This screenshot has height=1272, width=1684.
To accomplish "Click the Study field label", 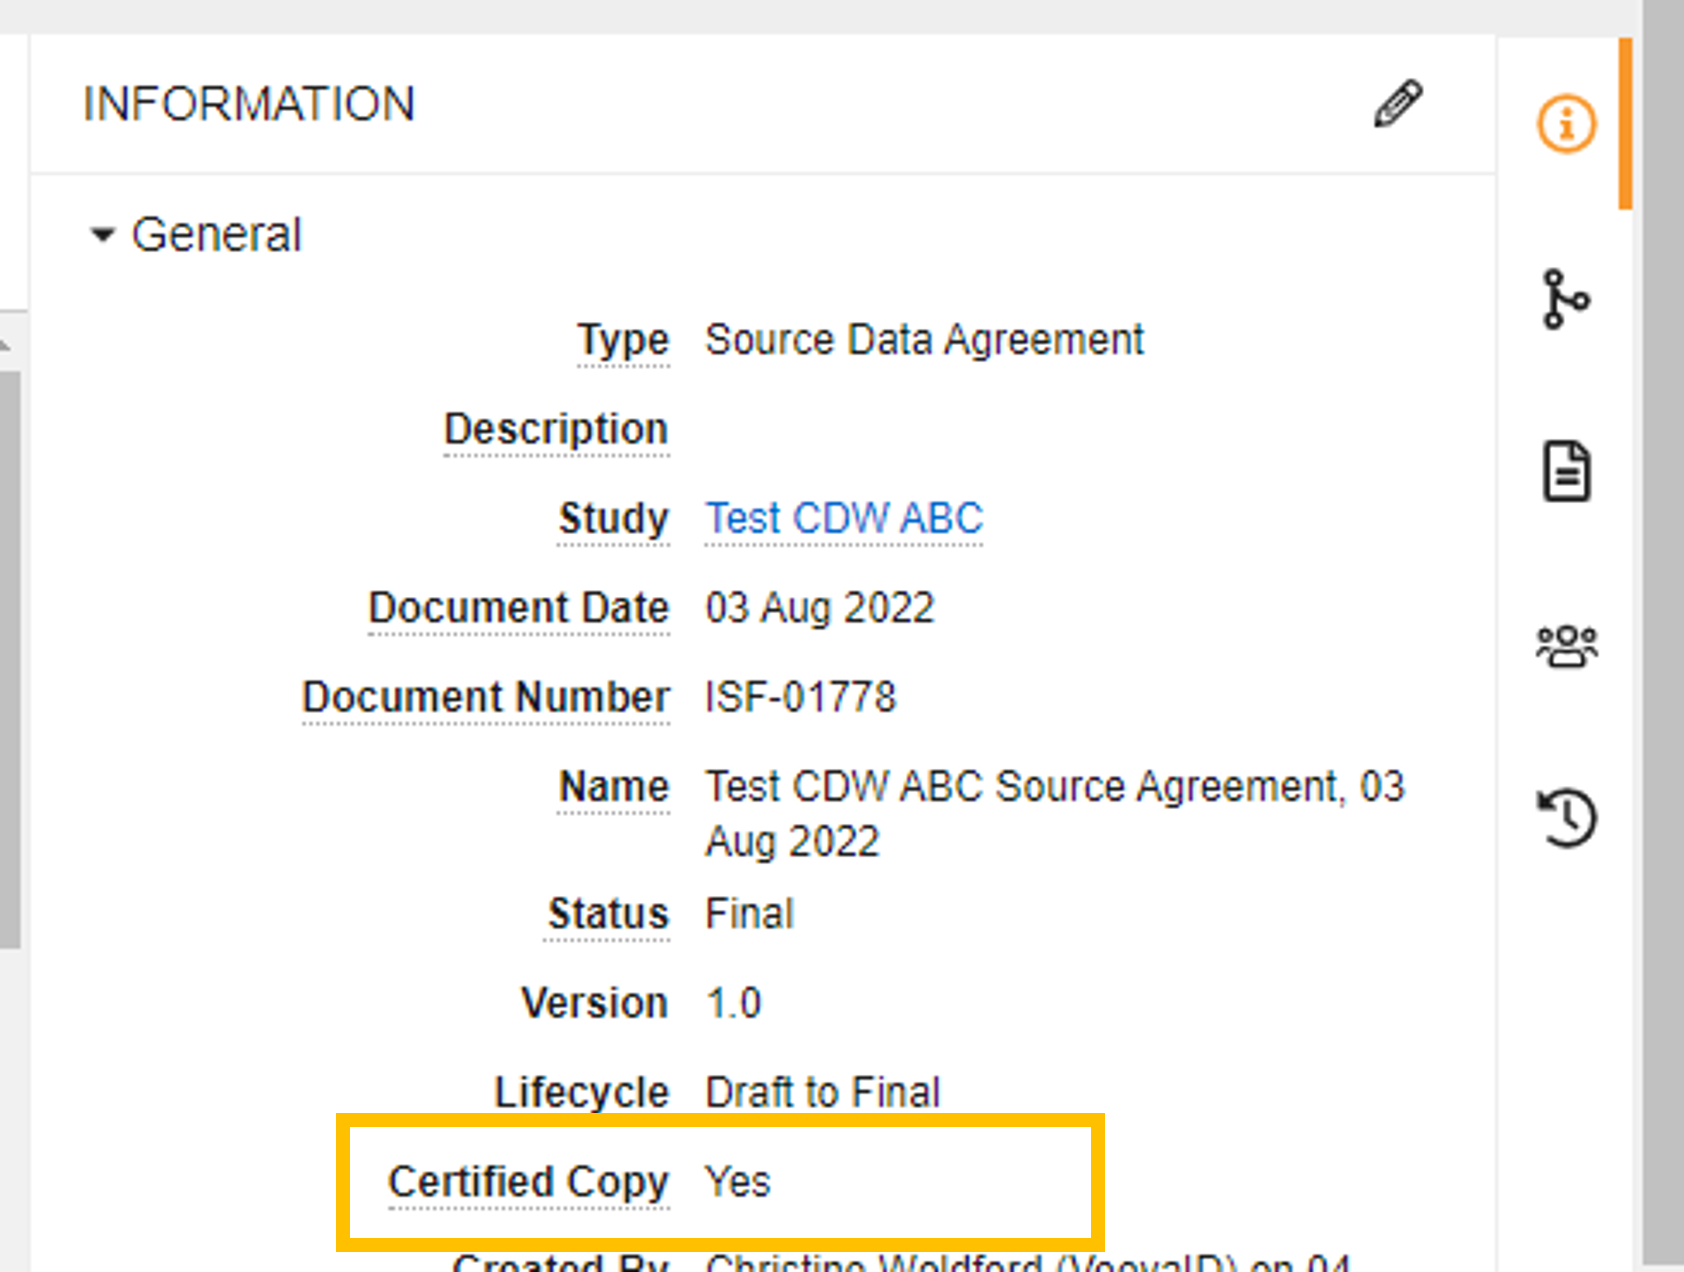I will pos(613,518).
